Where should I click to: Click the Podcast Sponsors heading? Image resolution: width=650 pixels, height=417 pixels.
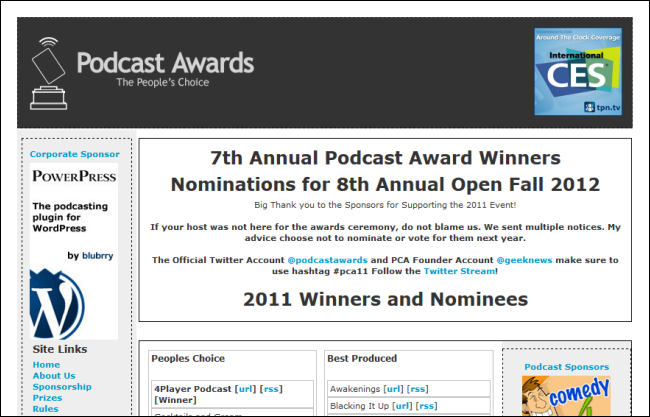pos(567,367)
